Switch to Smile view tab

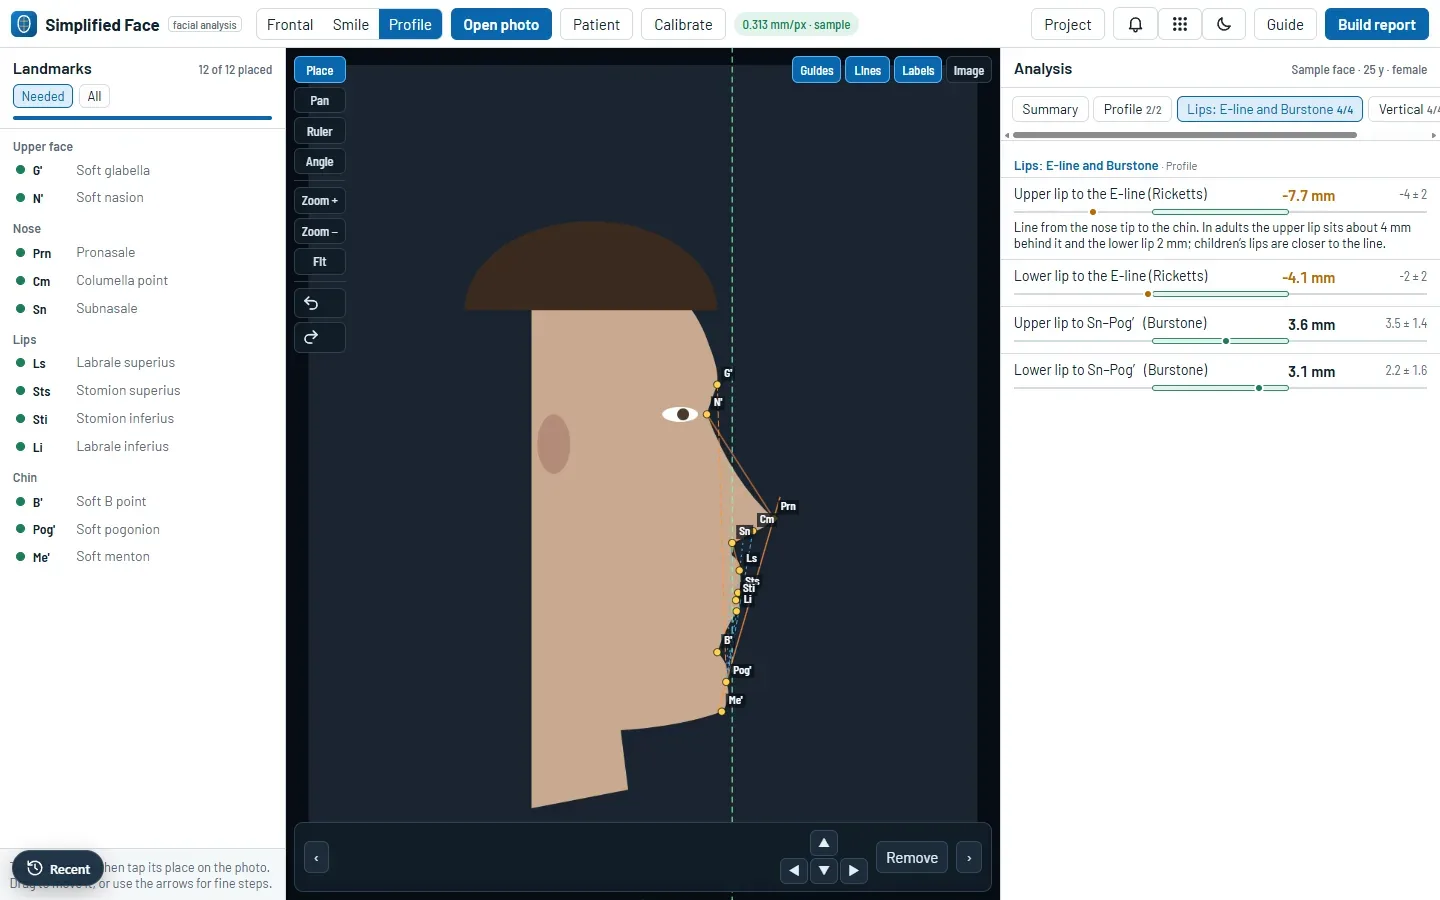(351, 24)
